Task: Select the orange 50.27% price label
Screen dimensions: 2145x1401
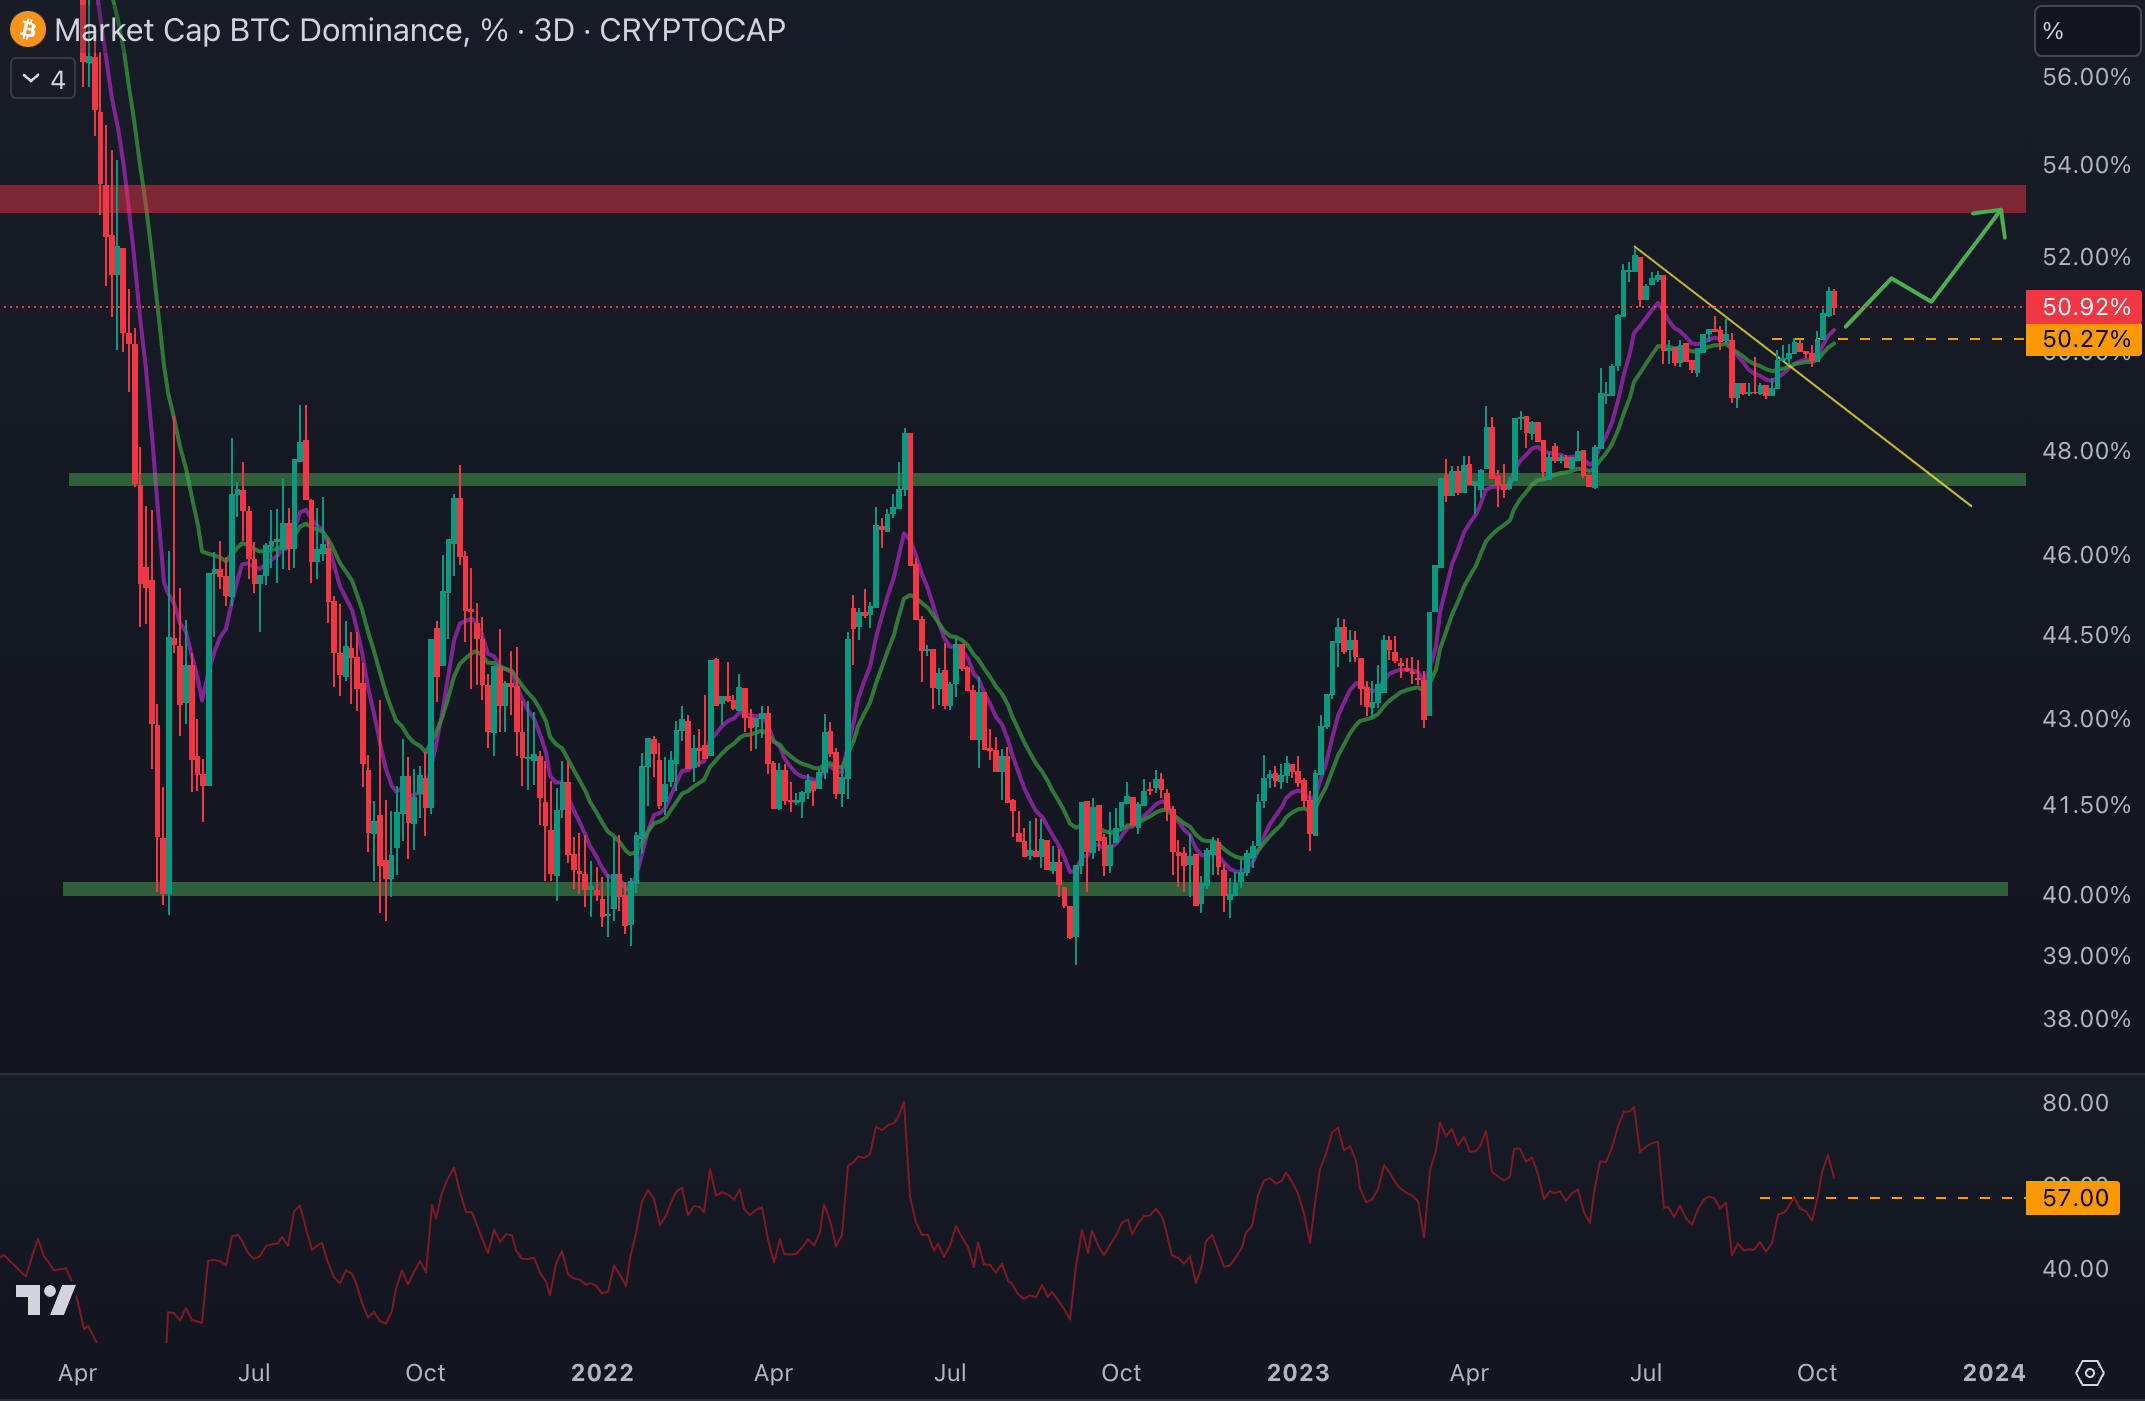Action: (2084, 340)
